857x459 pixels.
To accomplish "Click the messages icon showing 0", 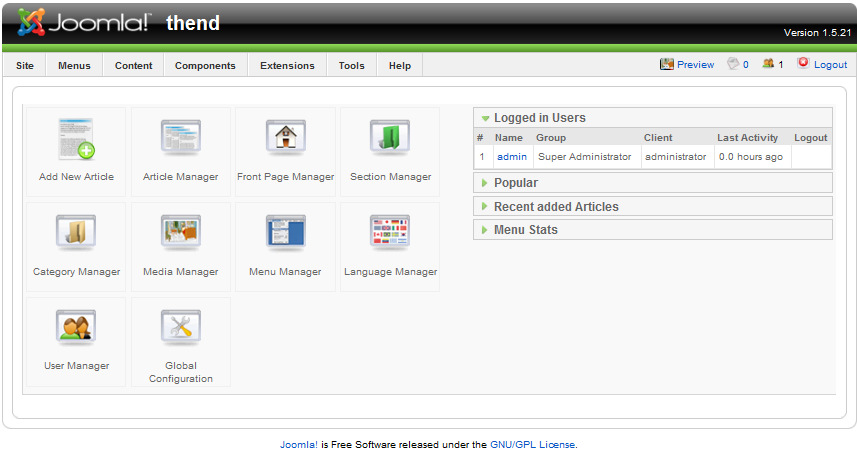I will tap(733, 64).
